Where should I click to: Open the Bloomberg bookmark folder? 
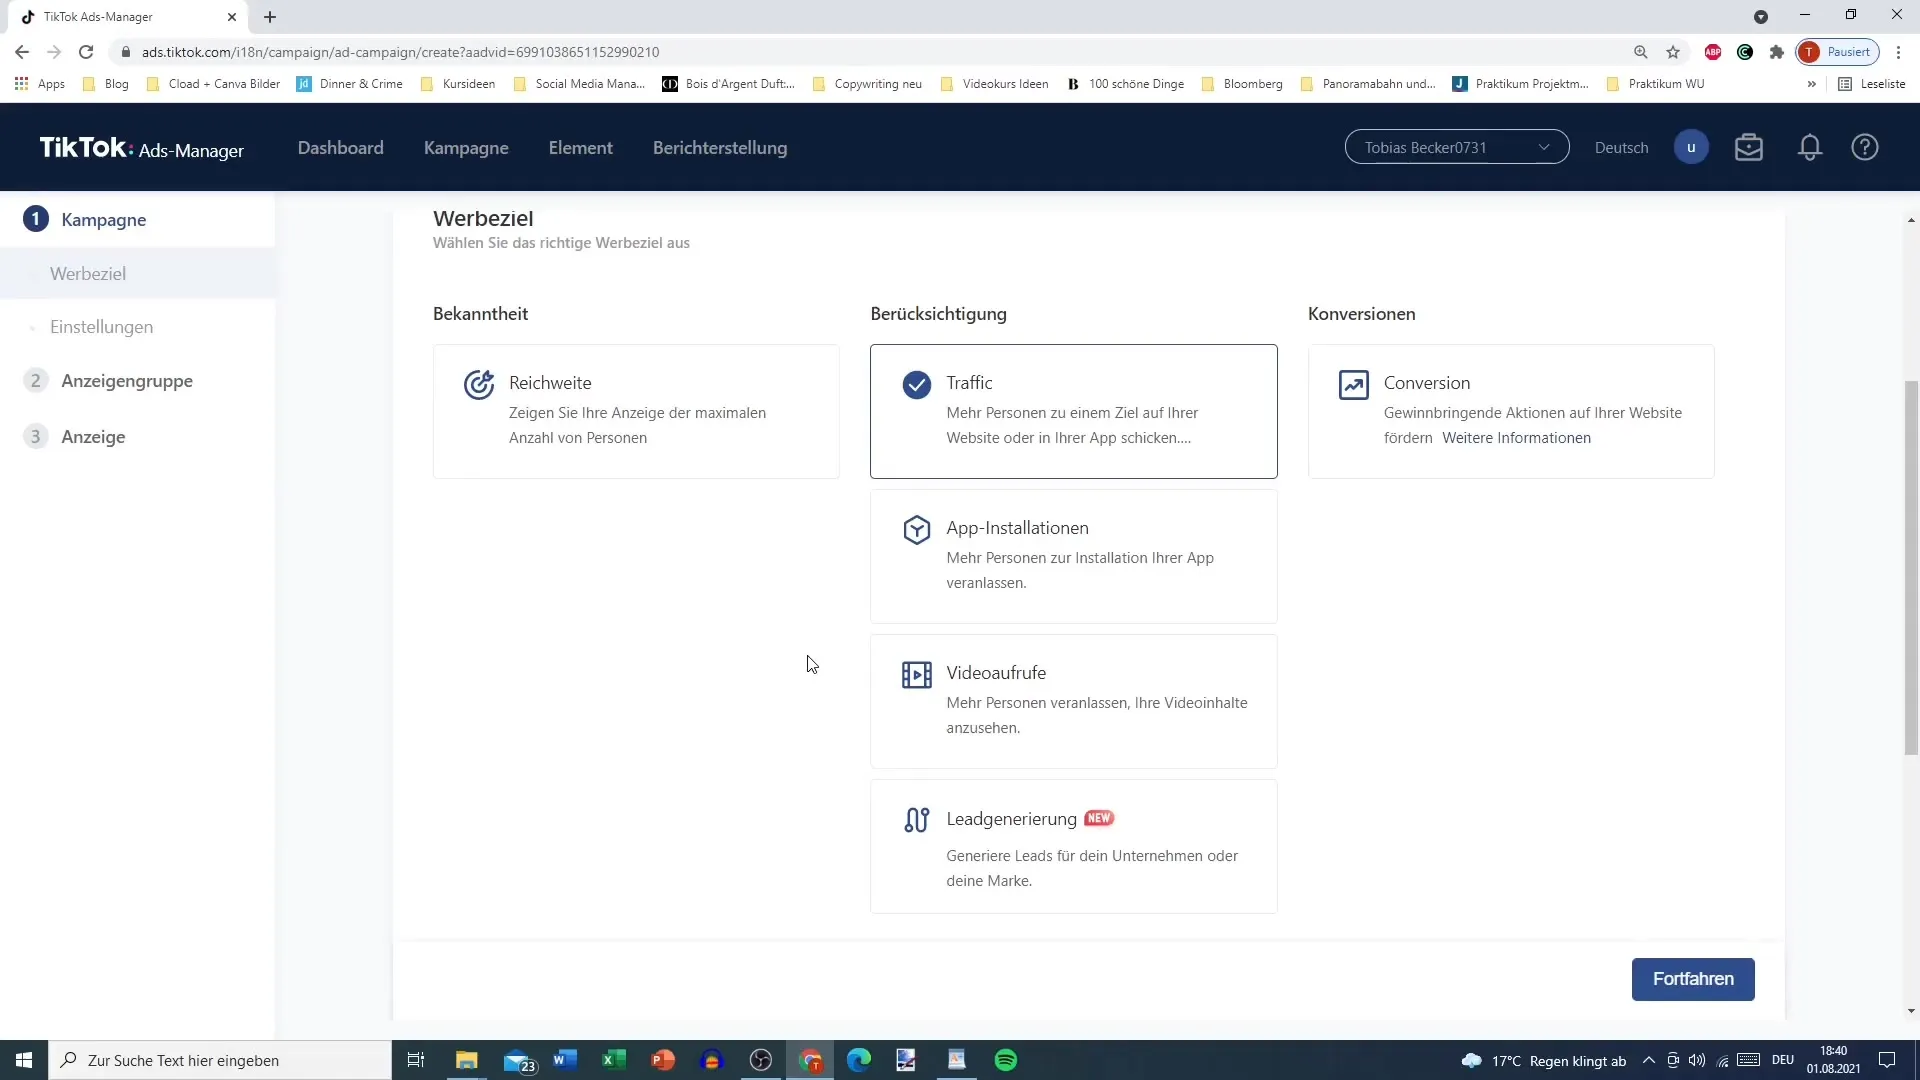point(1242,84)
